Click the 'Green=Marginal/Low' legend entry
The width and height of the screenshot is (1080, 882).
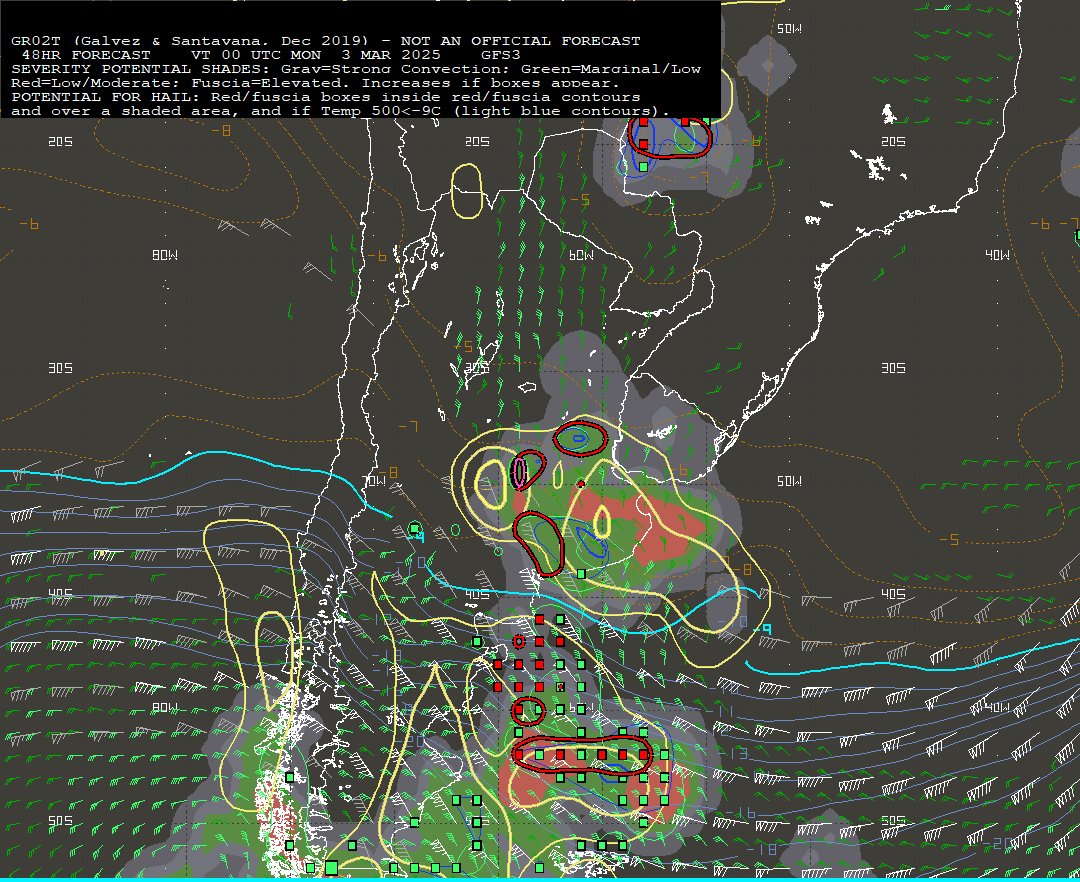pyautogui.click(x=611, y=69)
